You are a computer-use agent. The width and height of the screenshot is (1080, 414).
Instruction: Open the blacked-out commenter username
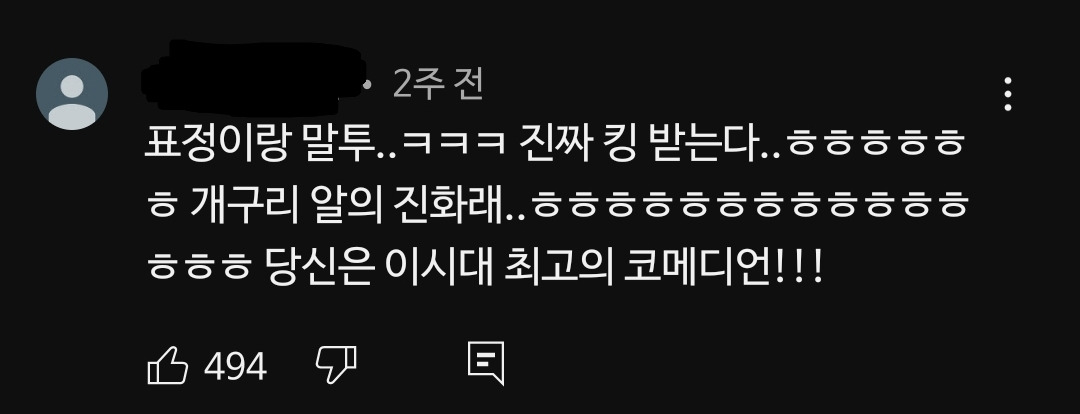(x=252, y=79)
